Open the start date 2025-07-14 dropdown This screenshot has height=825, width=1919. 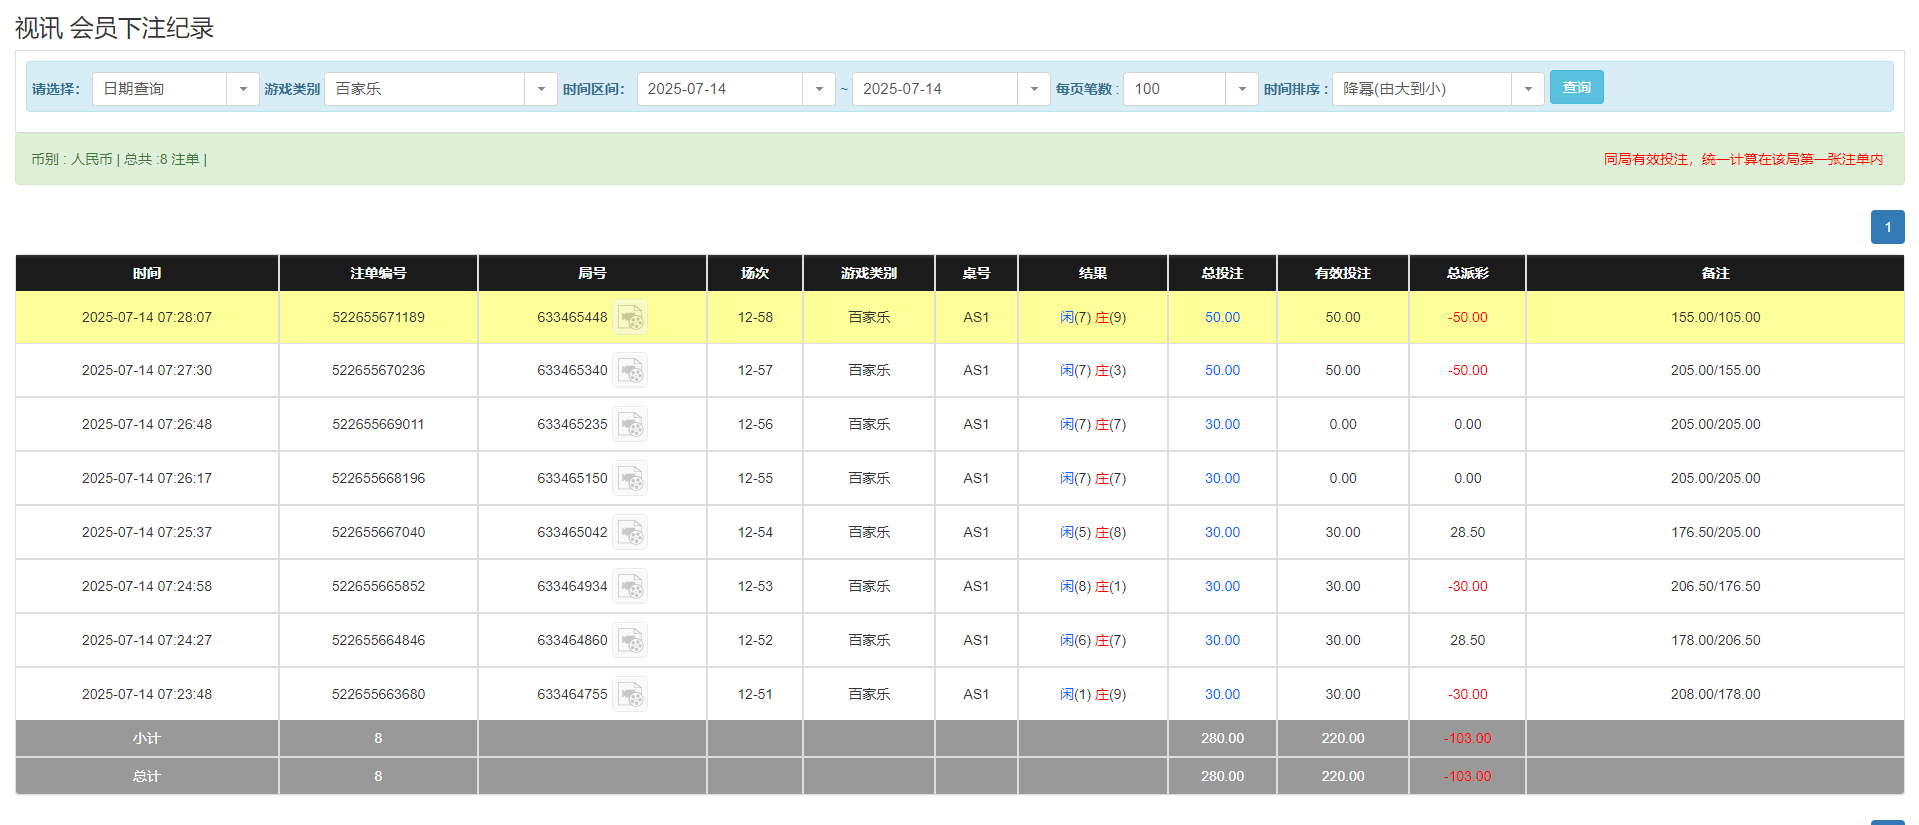pyautogui.click(x=818, y=89)
